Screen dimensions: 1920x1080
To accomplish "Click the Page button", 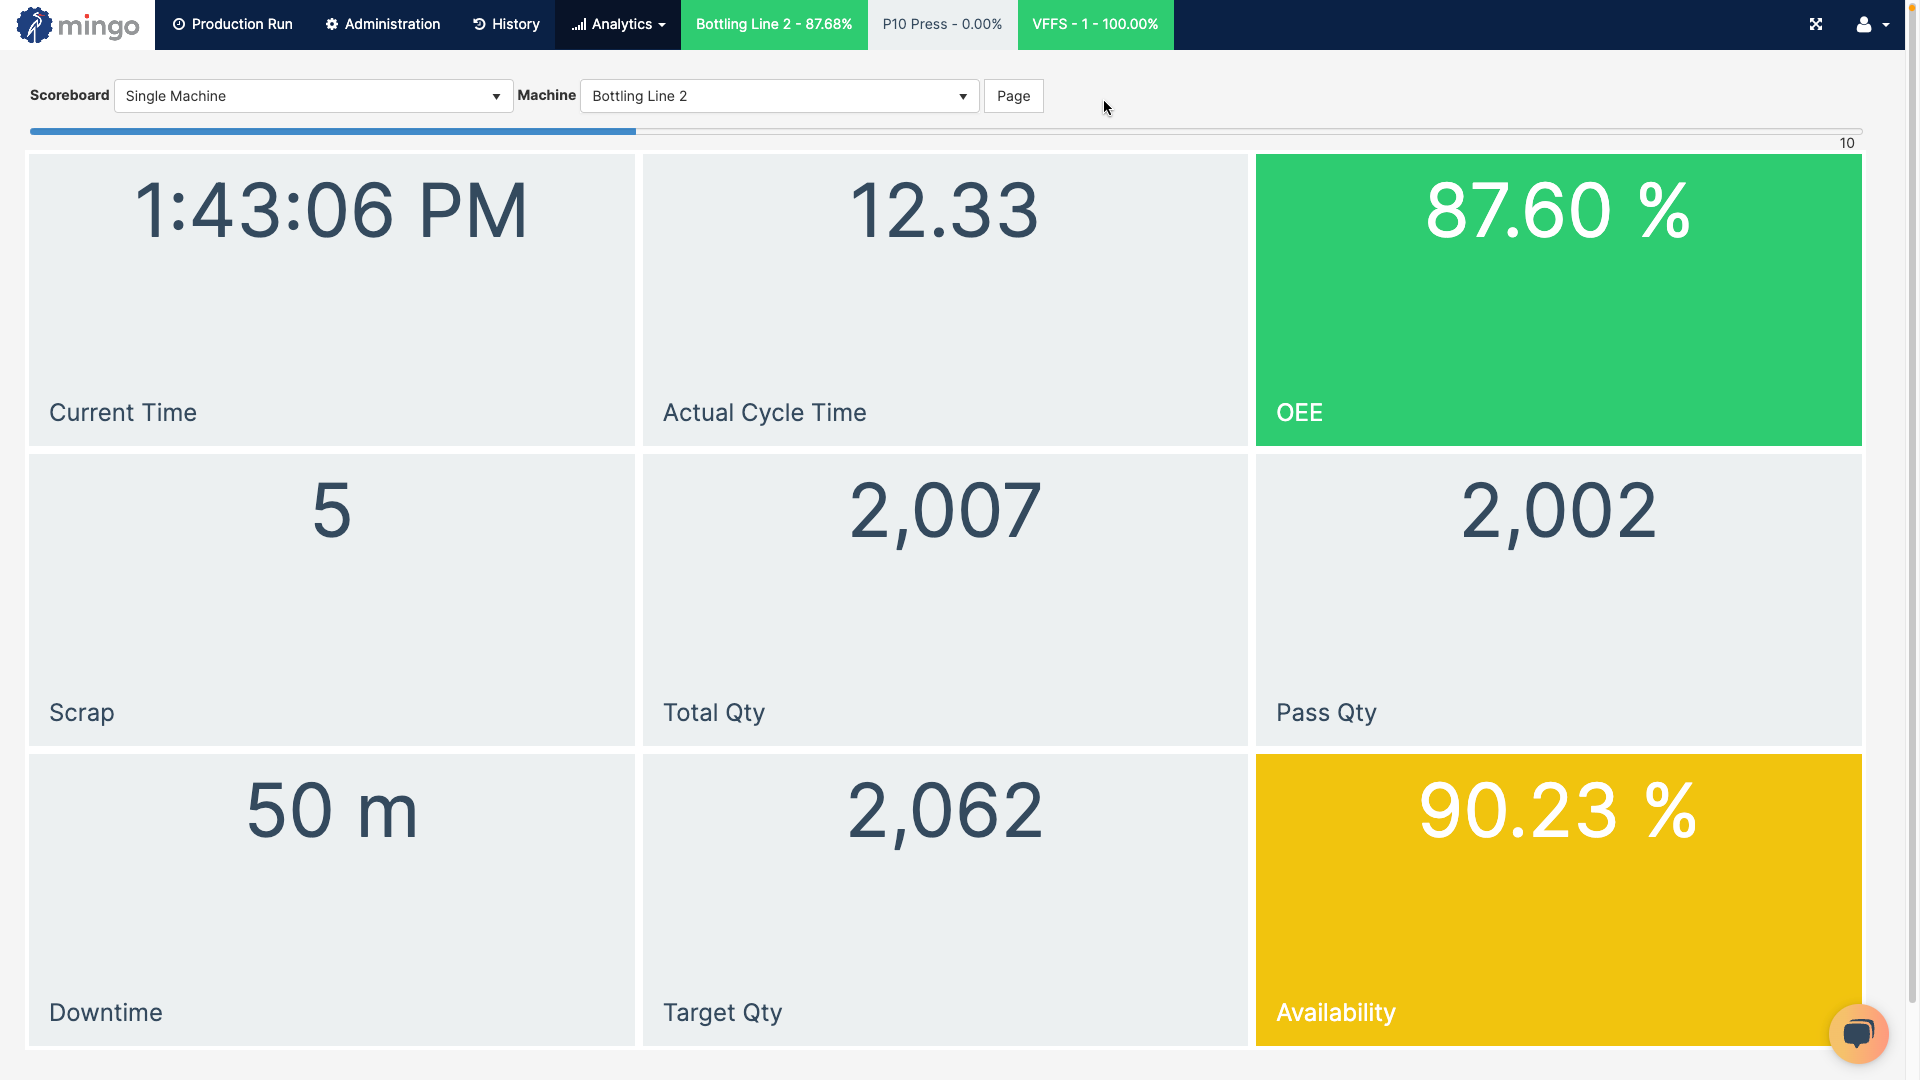I will pyautogui.click(x=1013, y=96).
